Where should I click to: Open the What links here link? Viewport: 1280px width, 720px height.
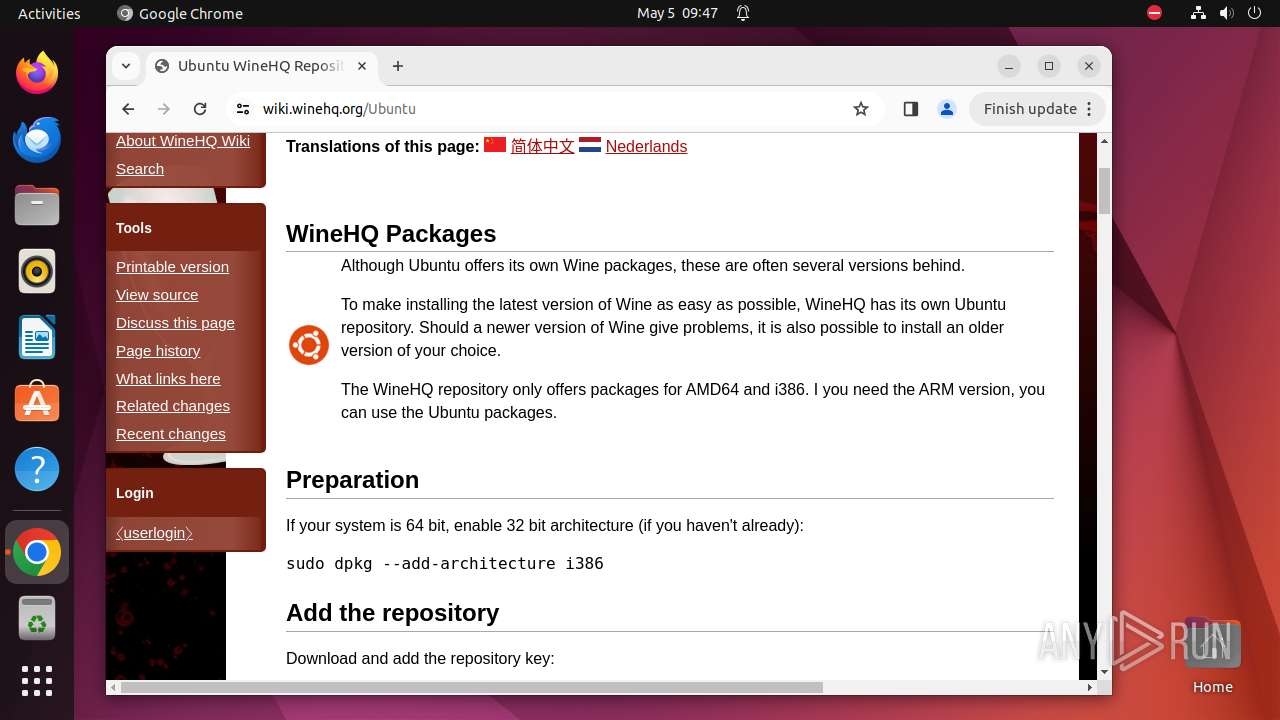pyautogui.click(x=168, y=379)
